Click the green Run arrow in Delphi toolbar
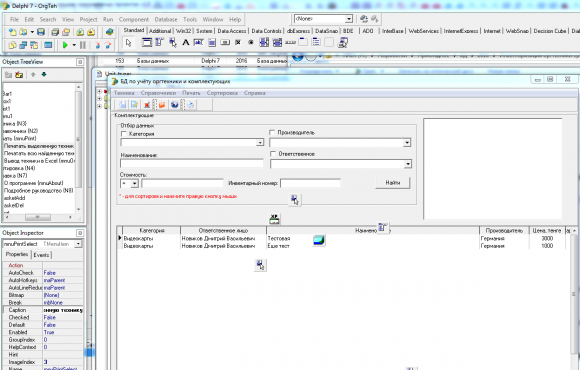The height and width of the screenshot is (370, 580). (65, 45)
